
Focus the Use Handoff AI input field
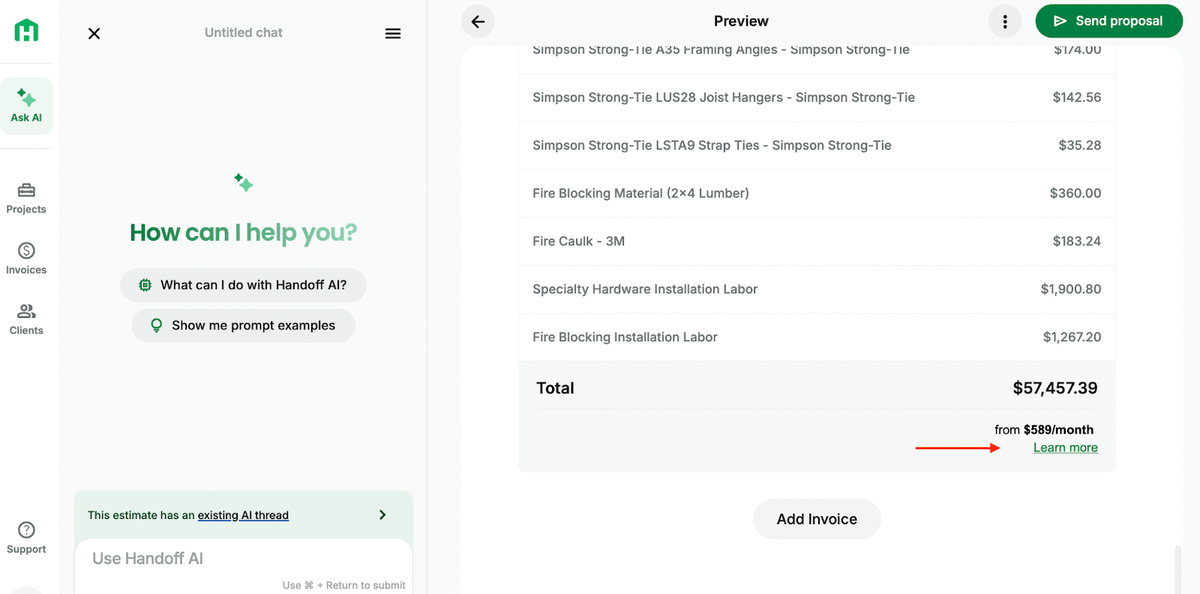243,558
